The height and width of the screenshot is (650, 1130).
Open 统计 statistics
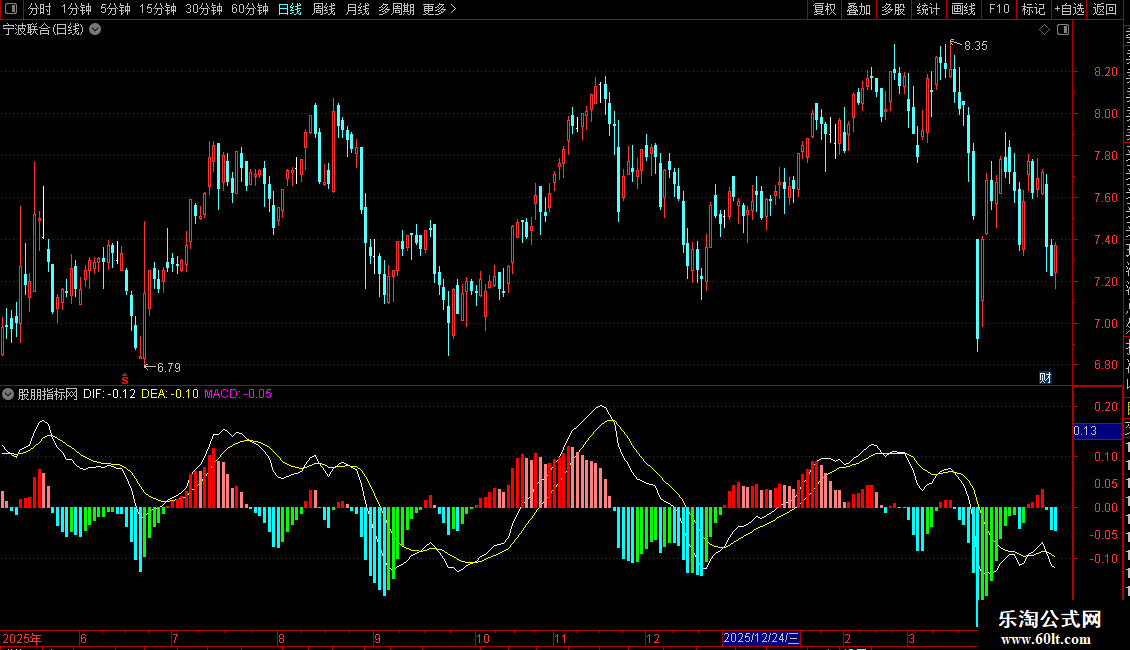[x=928, y=9]
